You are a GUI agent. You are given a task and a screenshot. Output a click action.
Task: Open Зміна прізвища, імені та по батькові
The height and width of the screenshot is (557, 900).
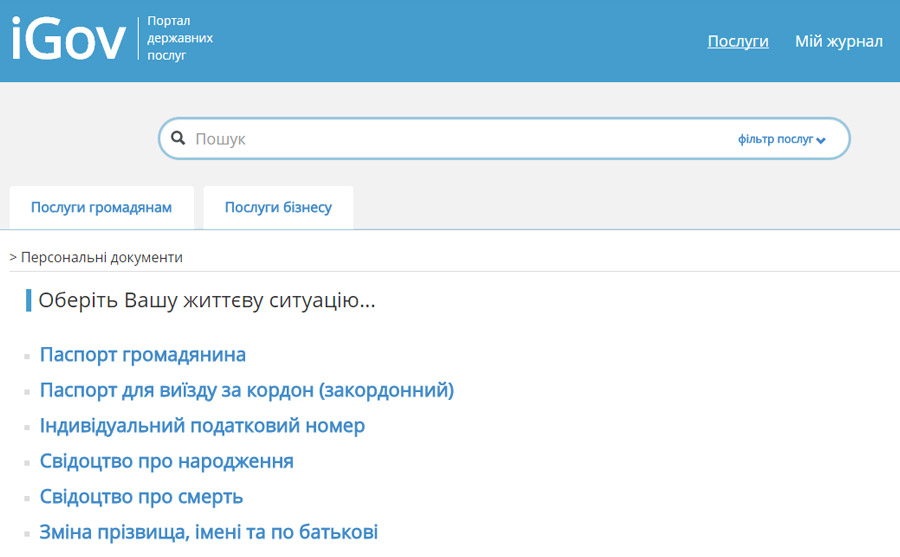click(208, 532)
